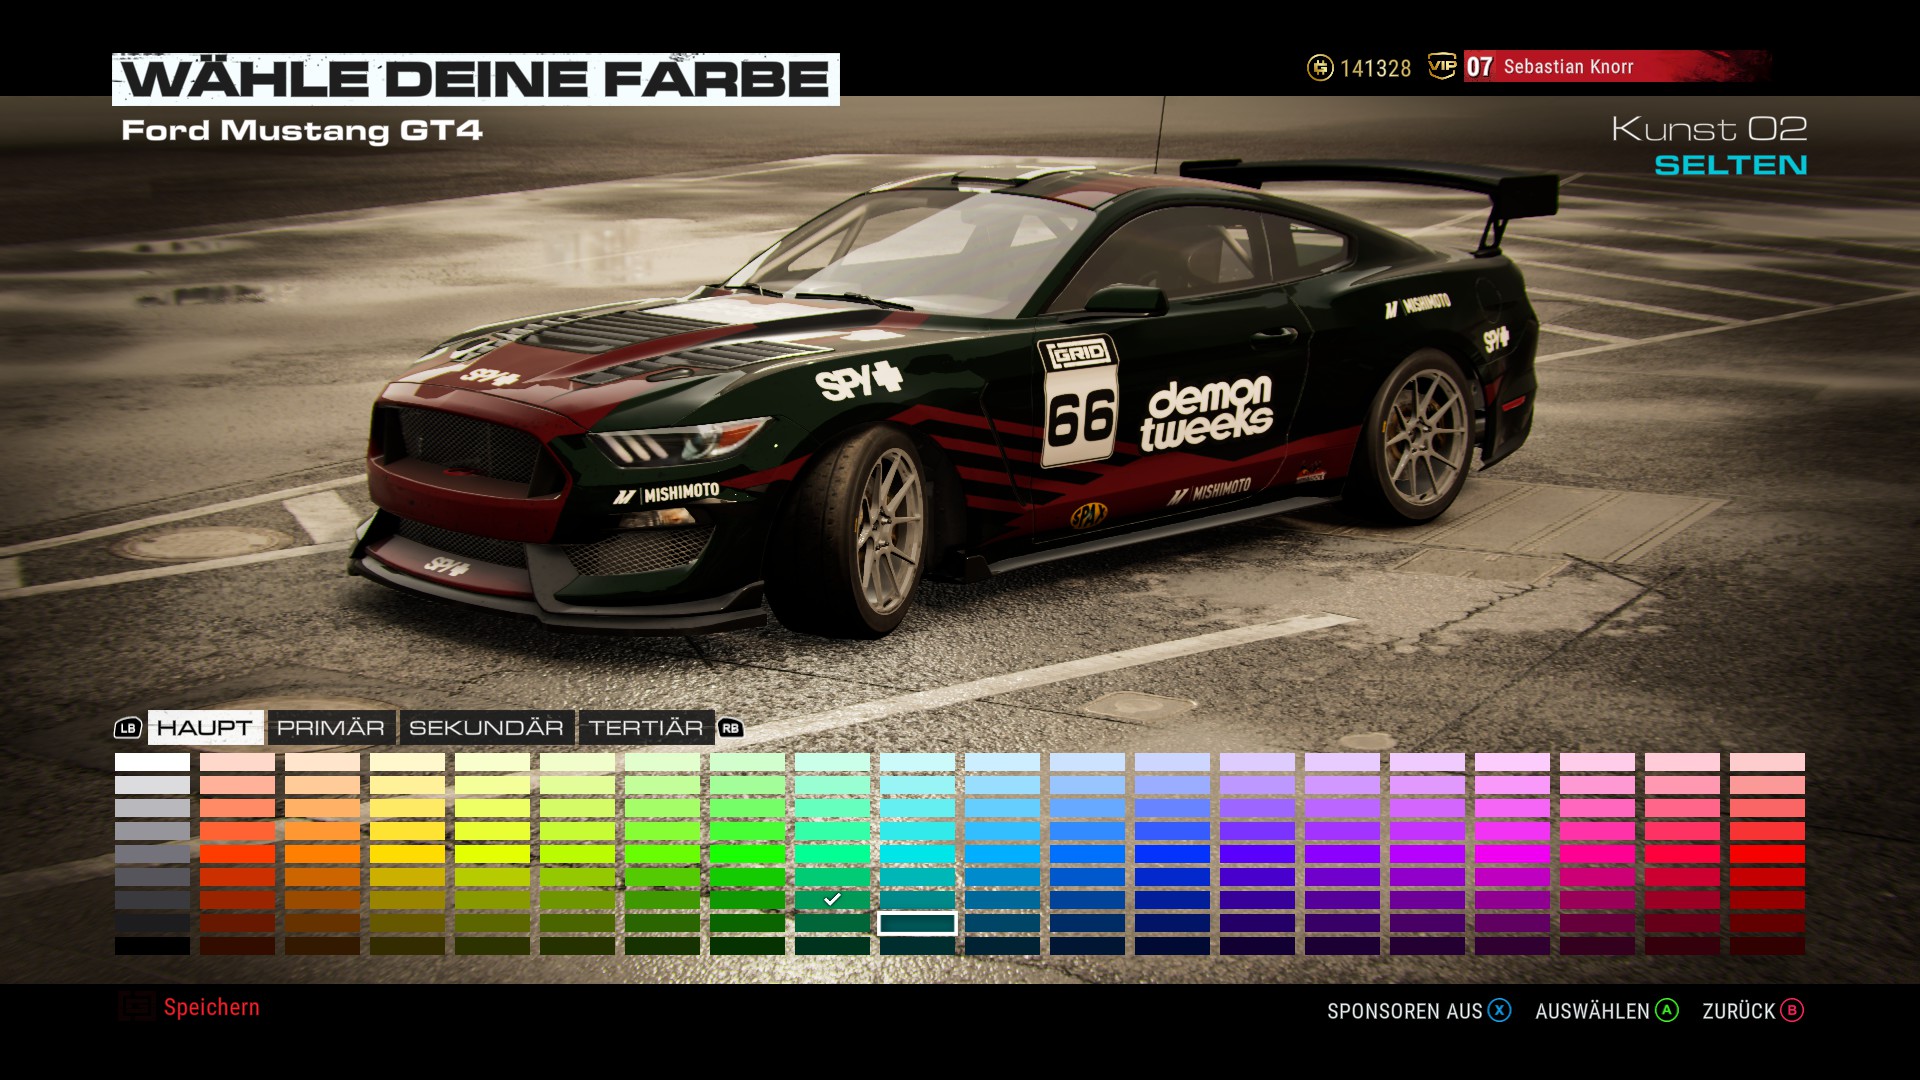
Task: Click the Kunst 02 livery name
Action: [x=1709, y=128]
